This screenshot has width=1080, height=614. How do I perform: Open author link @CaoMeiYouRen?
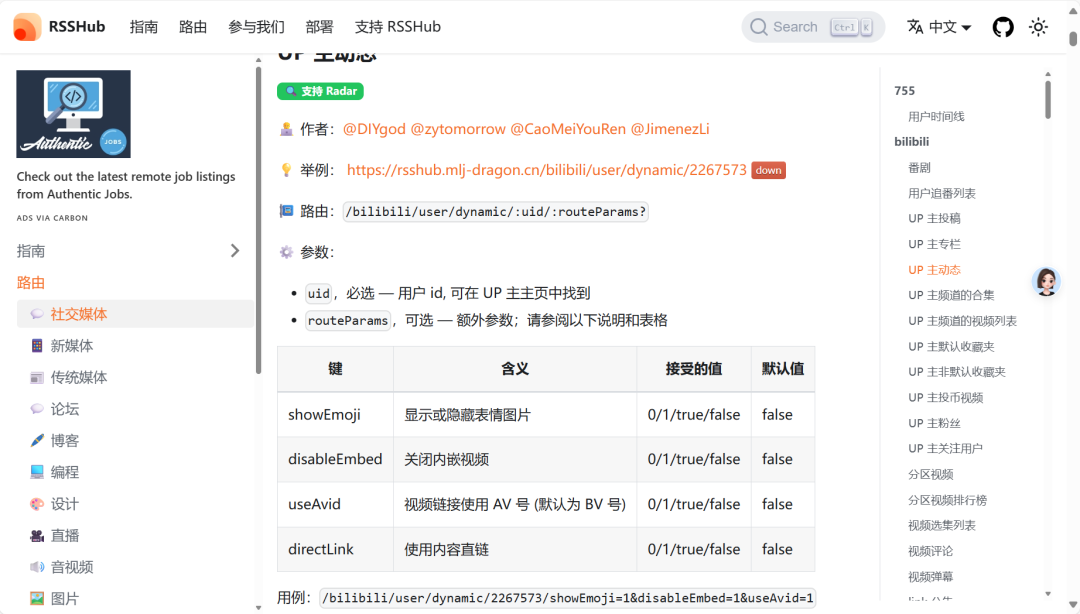point(568,129)
